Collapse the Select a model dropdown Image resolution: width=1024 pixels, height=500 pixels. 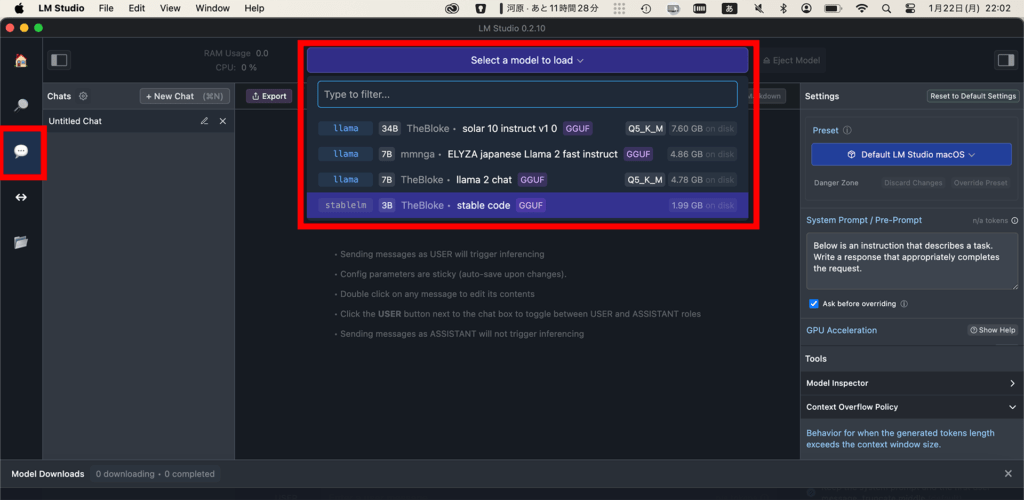coord(527,60)
